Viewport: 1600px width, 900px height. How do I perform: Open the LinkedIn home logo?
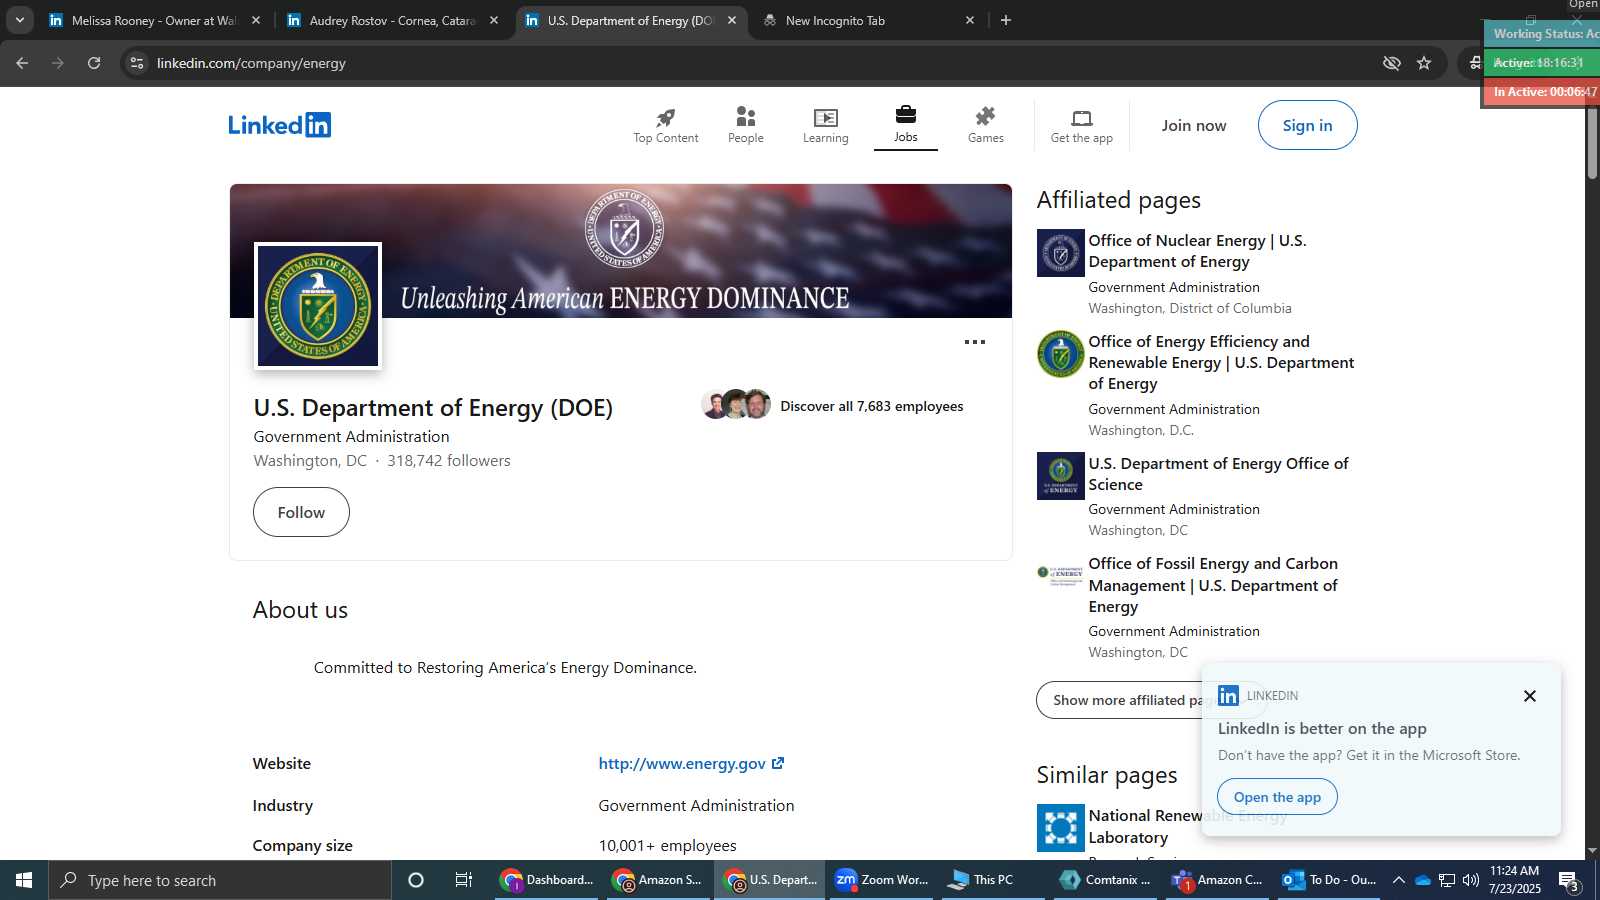tap(279, 125)
